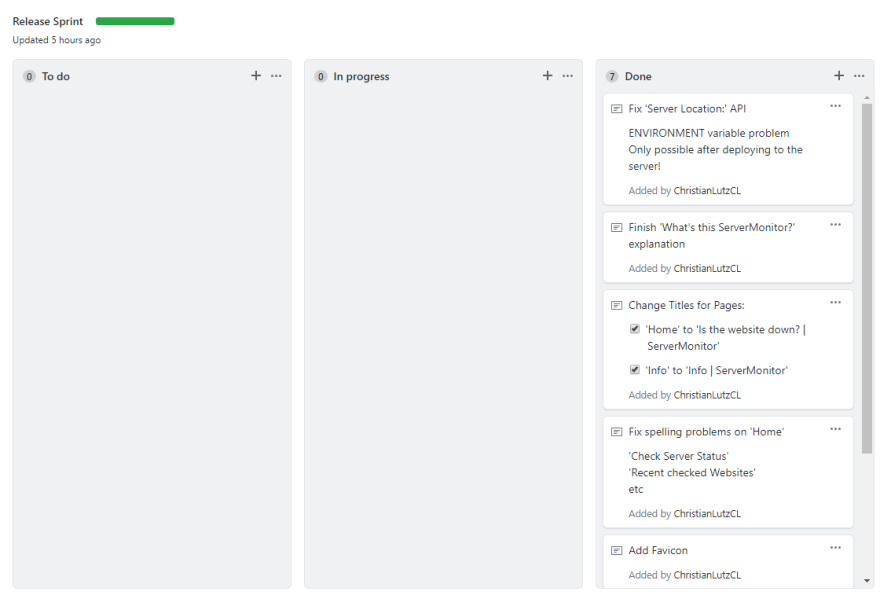Click the 'Done' column title

(638, 76)
